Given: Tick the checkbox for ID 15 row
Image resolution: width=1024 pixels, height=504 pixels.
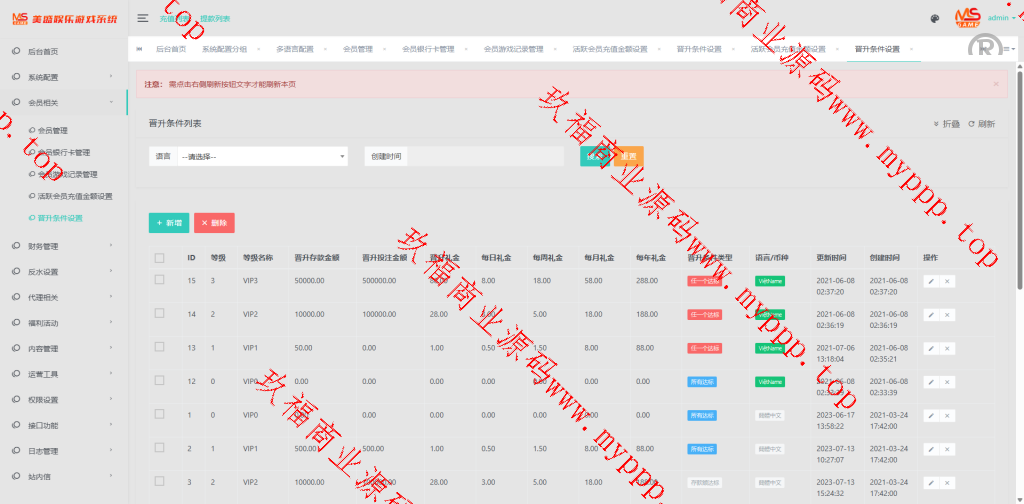Looking at the screenshot, I should pos(159,281).
